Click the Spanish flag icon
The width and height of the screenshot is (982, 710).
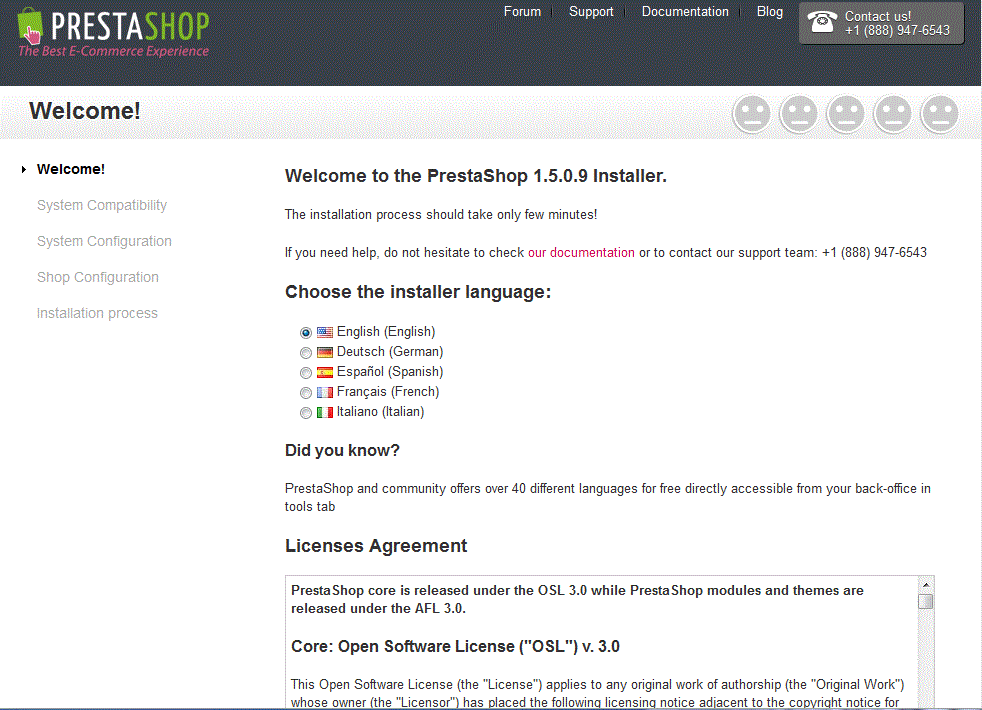coord(325,372)
